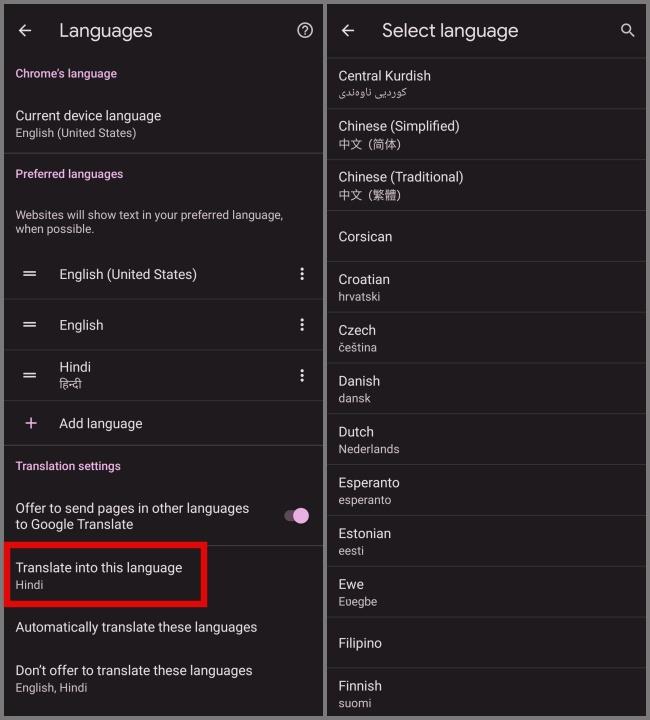Open more options for English (United States)
Viewport: 650px width, 720px height.
[x=302, y=274]
